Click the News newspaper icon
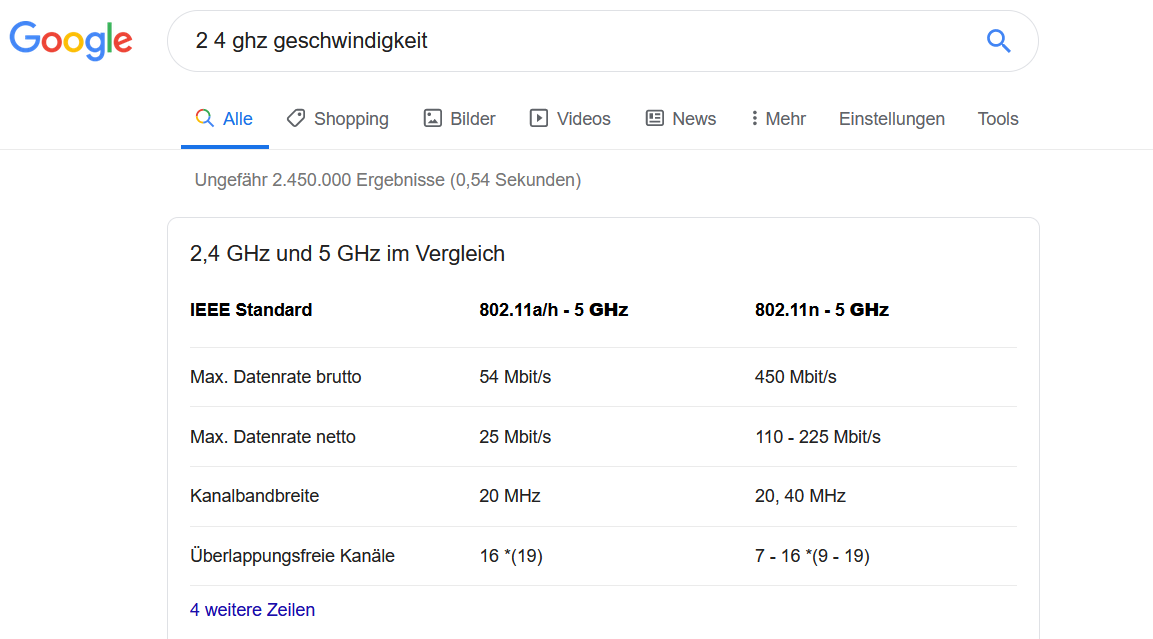Image resolution: width=1153 pixels, height=639 pixels. pos(655,118)
